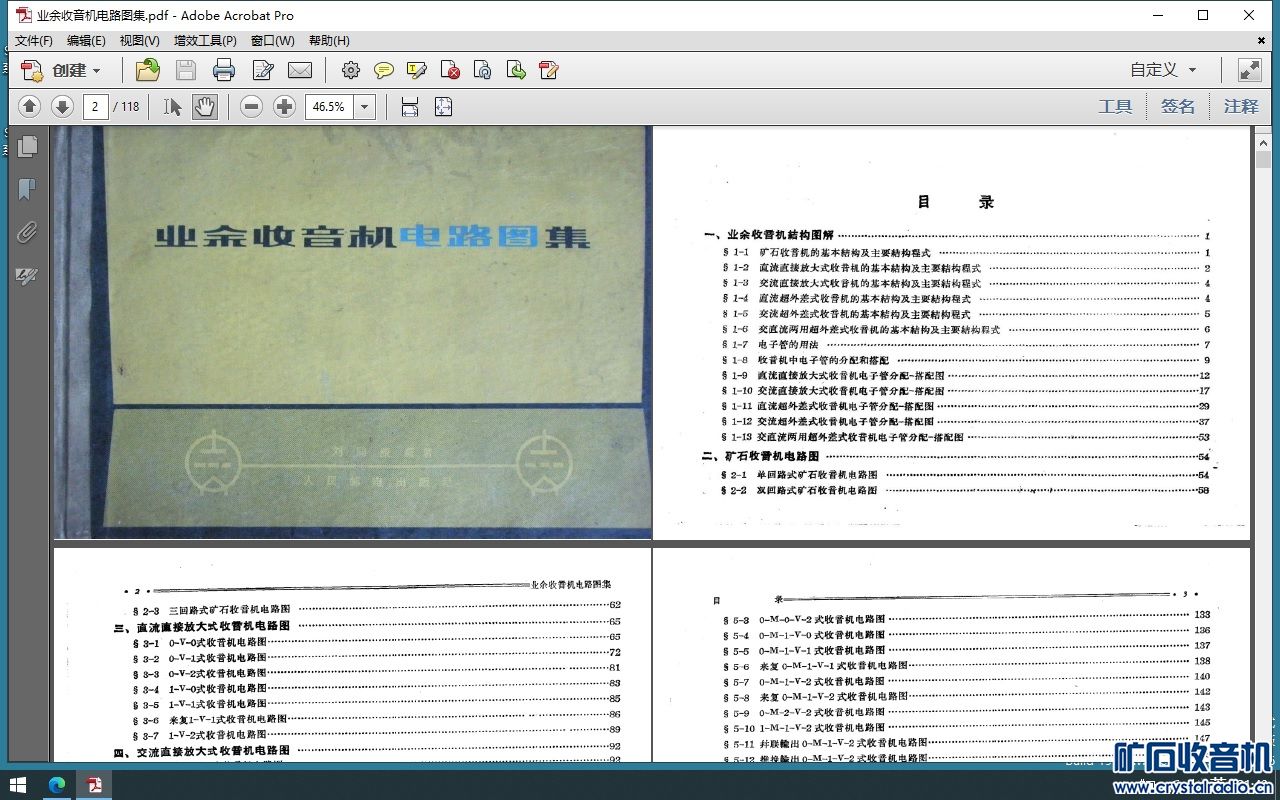Click the Save floppy disk icon
The width and height of the screenshot is (1280, 800).
[186, 70]
